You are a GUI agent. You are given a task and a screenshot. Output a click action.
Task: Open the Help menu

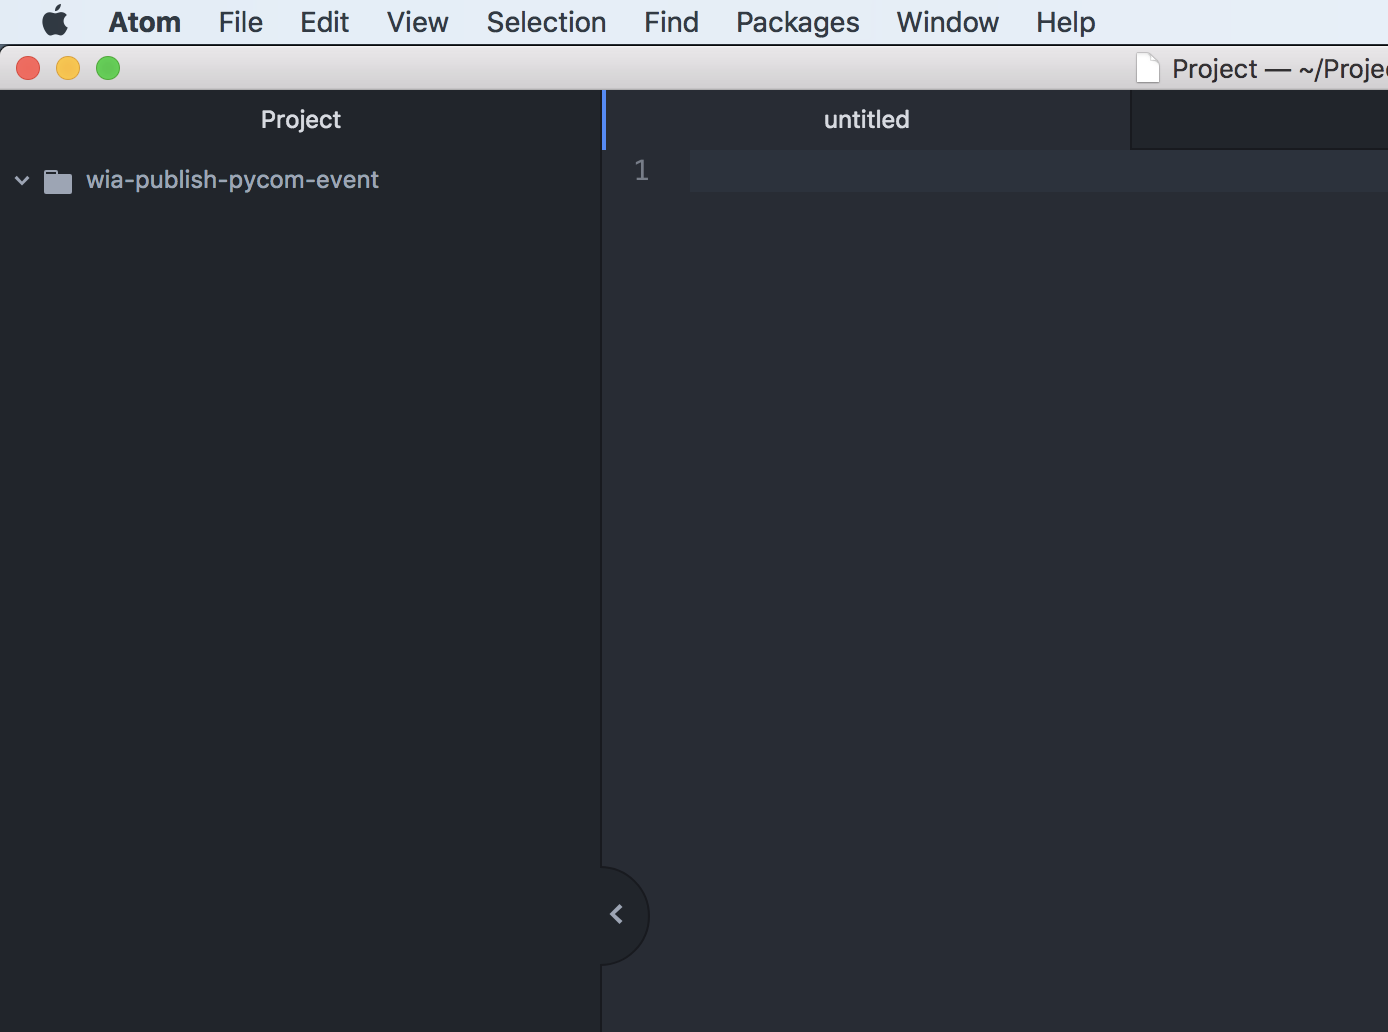[1066, 22]
